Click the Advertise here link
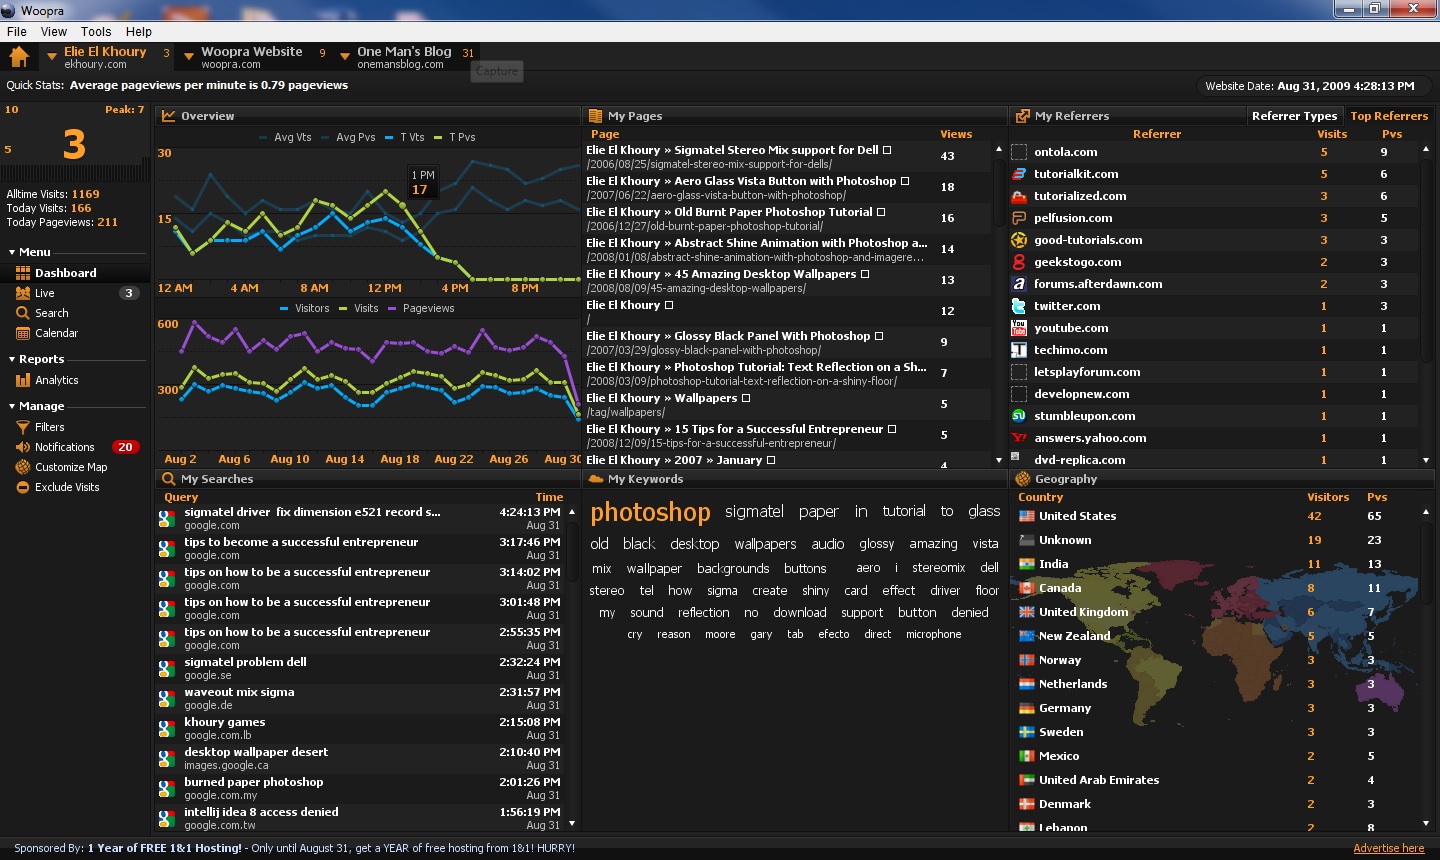The width and height of the screenshot is (1440, 860). pyautogui.click(x=1388, y=848)
